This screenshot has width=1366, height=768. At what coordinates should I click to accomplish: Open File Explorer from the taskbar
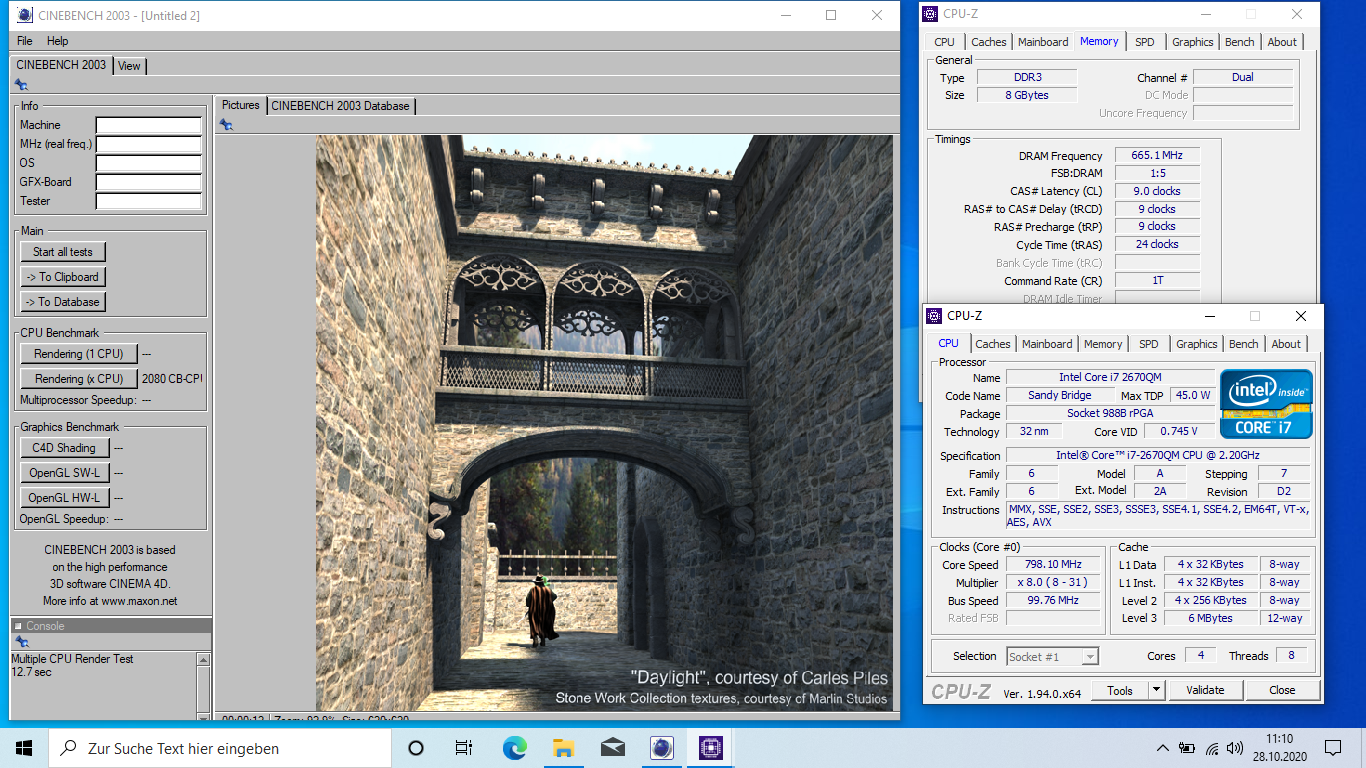click(563, 748)
